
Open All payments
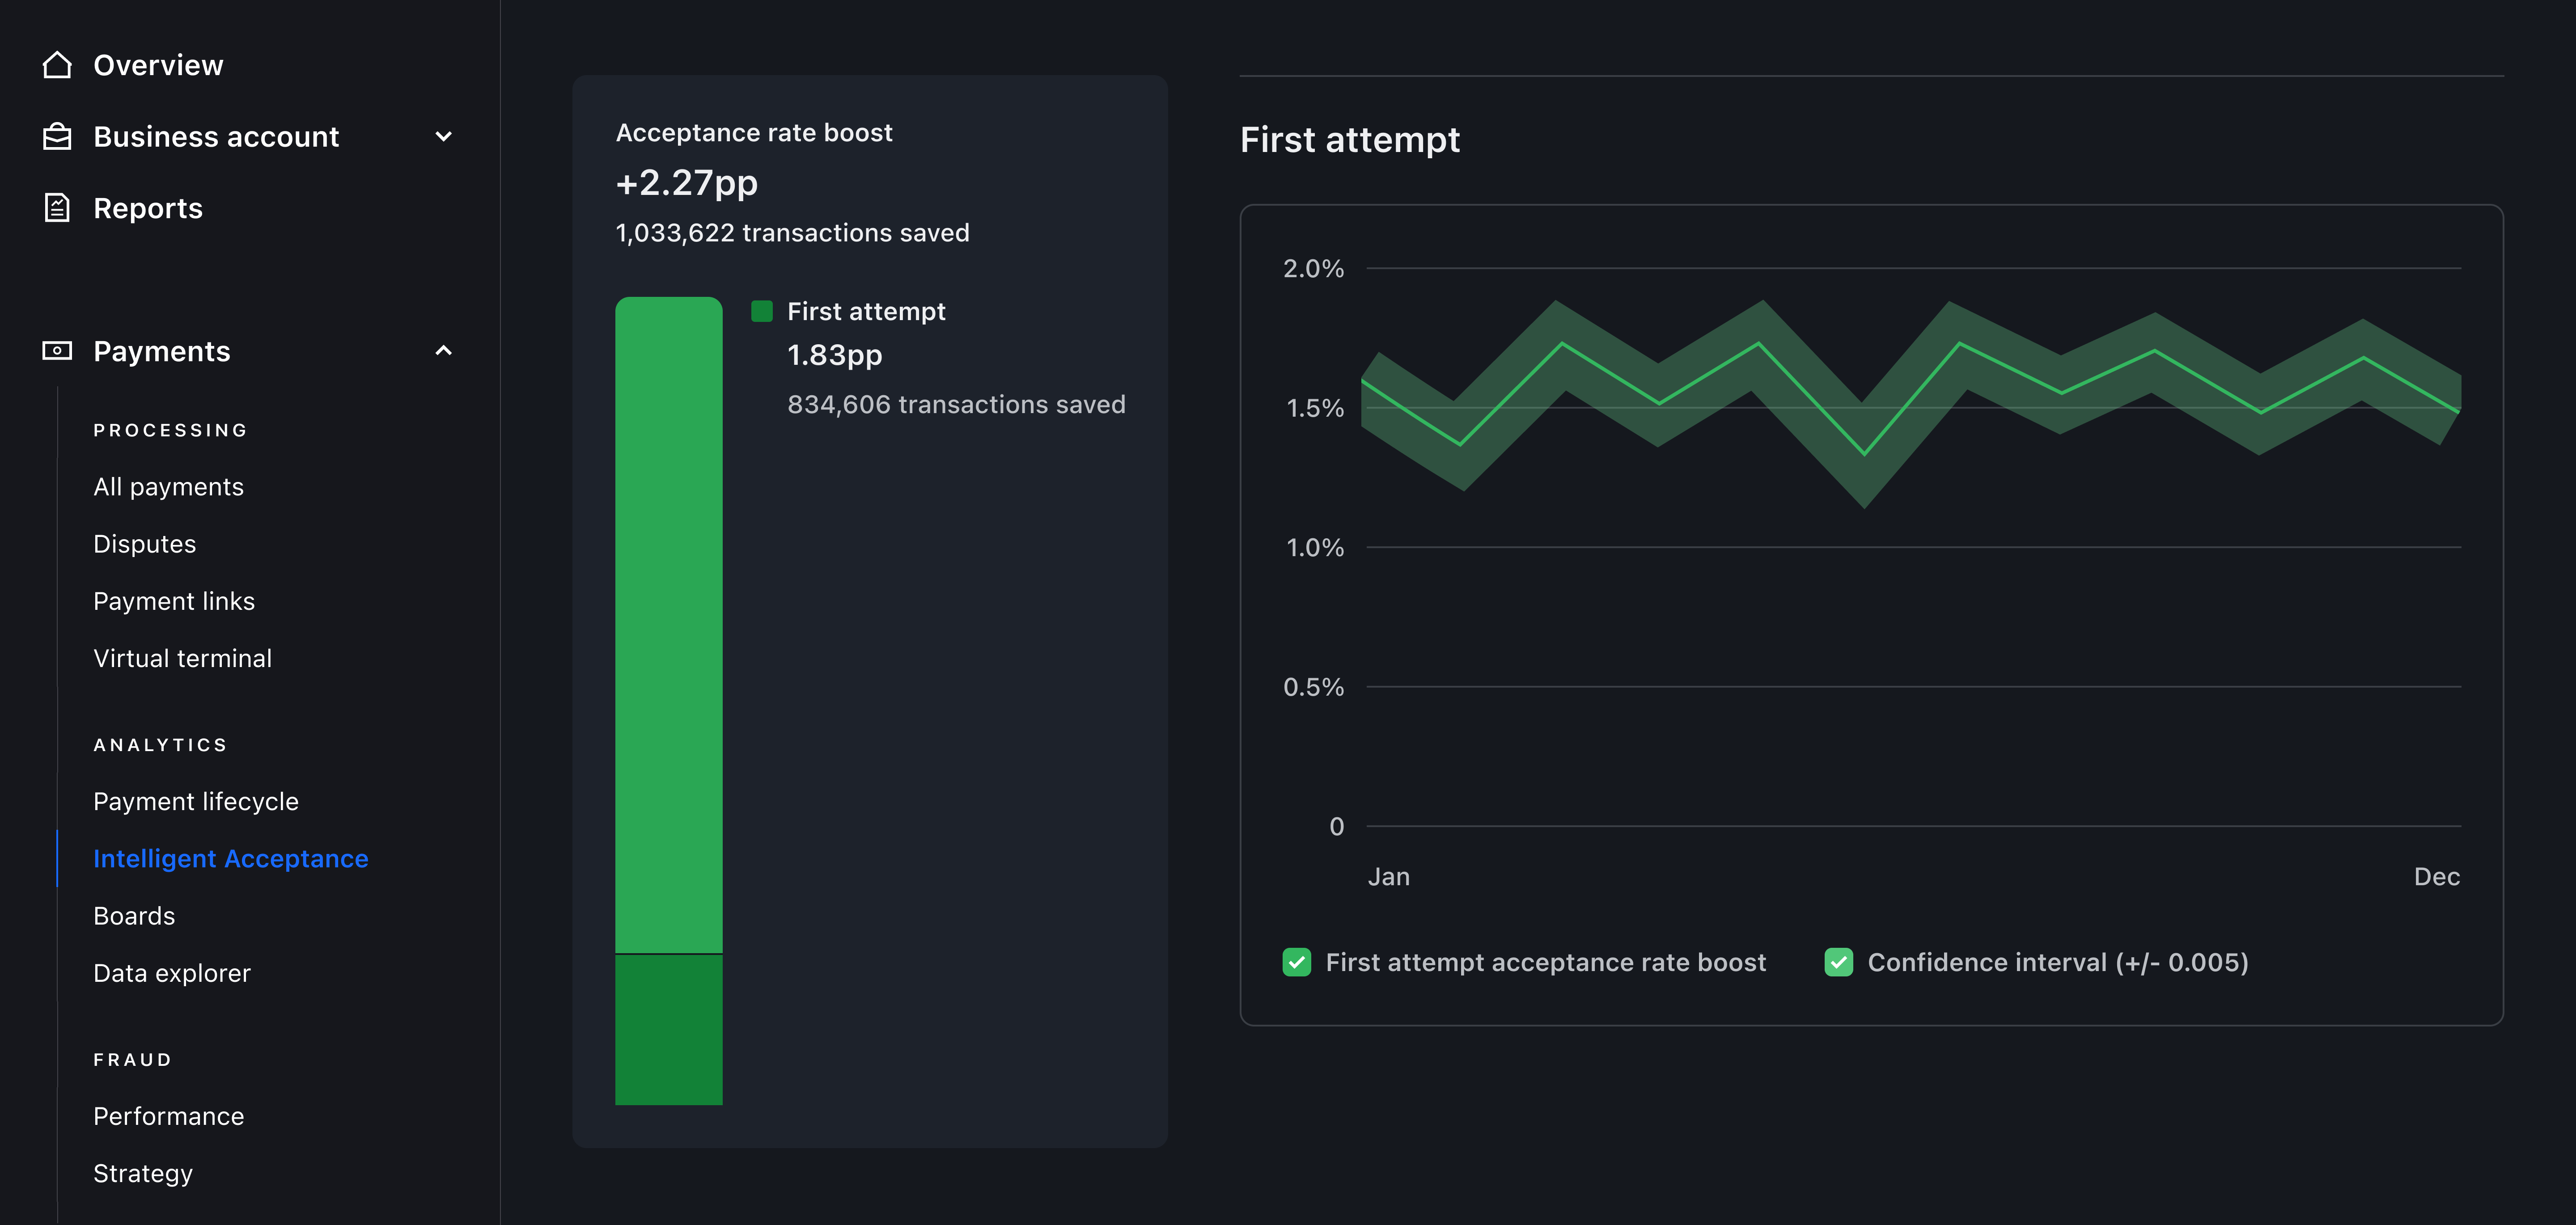[168, 487]
